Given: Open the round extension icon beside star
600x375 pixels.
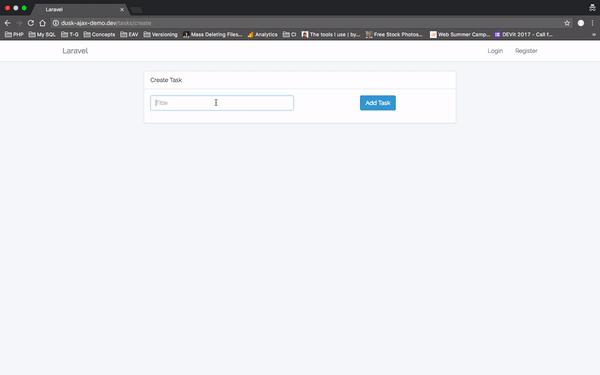Looking at the screenshot, I should (580, 23).
